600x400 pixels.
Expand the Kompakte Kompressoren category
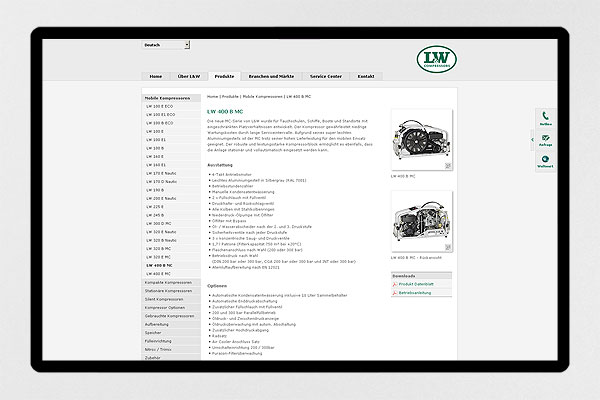[x=167, y=282]
